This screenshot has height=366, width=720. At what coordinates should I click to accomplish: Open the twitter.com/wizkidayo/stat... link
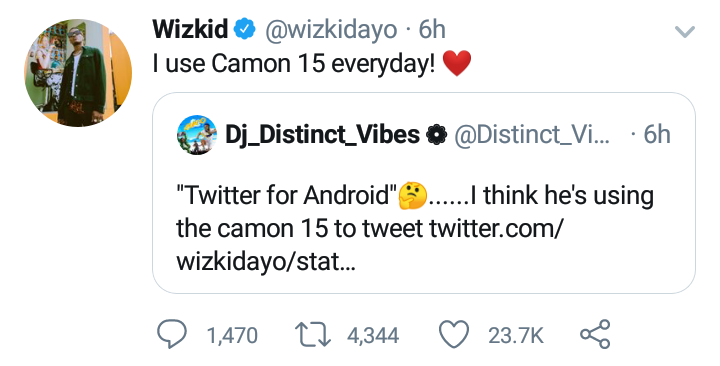pos(368,245)
